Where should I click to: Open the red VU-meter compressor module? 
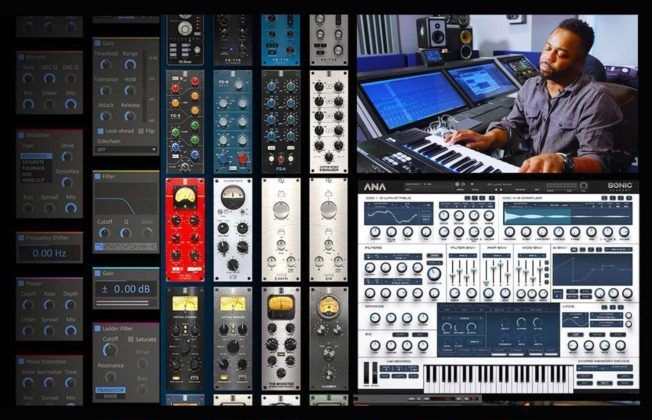pyautogui.click(x=185, y=230)
